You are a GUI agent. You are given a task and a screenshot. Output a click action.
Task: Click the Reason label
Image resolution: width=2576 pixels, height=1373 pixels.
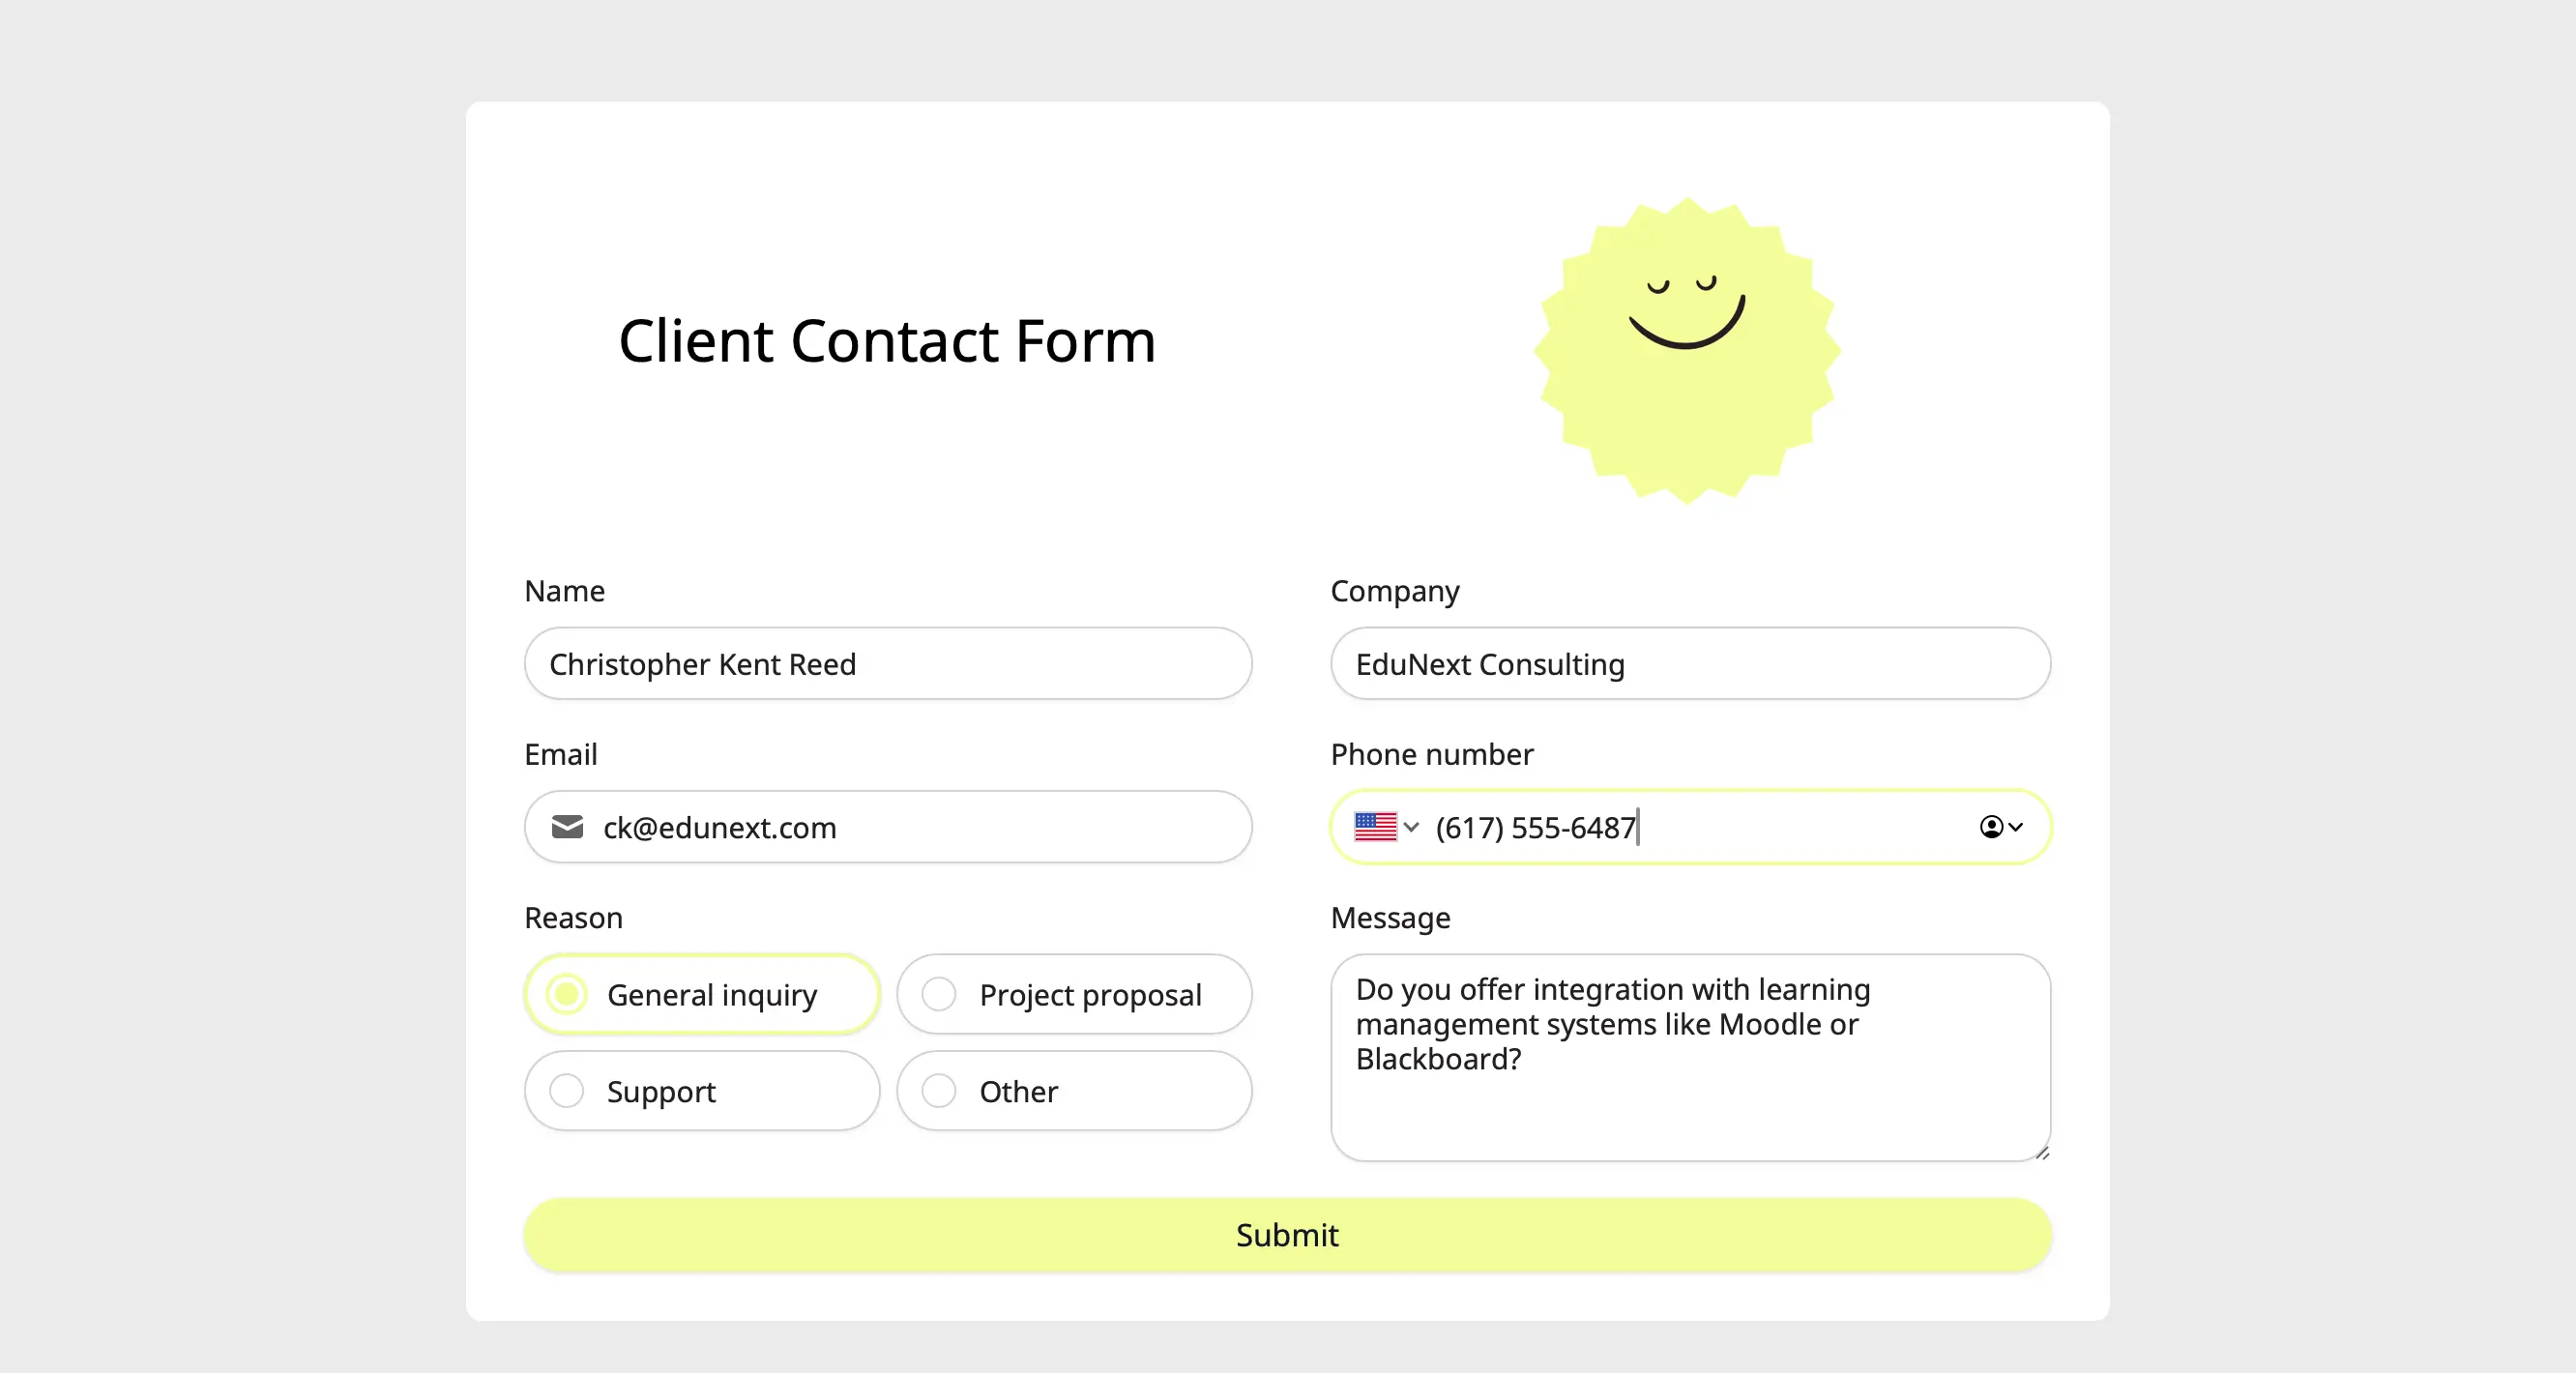(x=573, y=918)
